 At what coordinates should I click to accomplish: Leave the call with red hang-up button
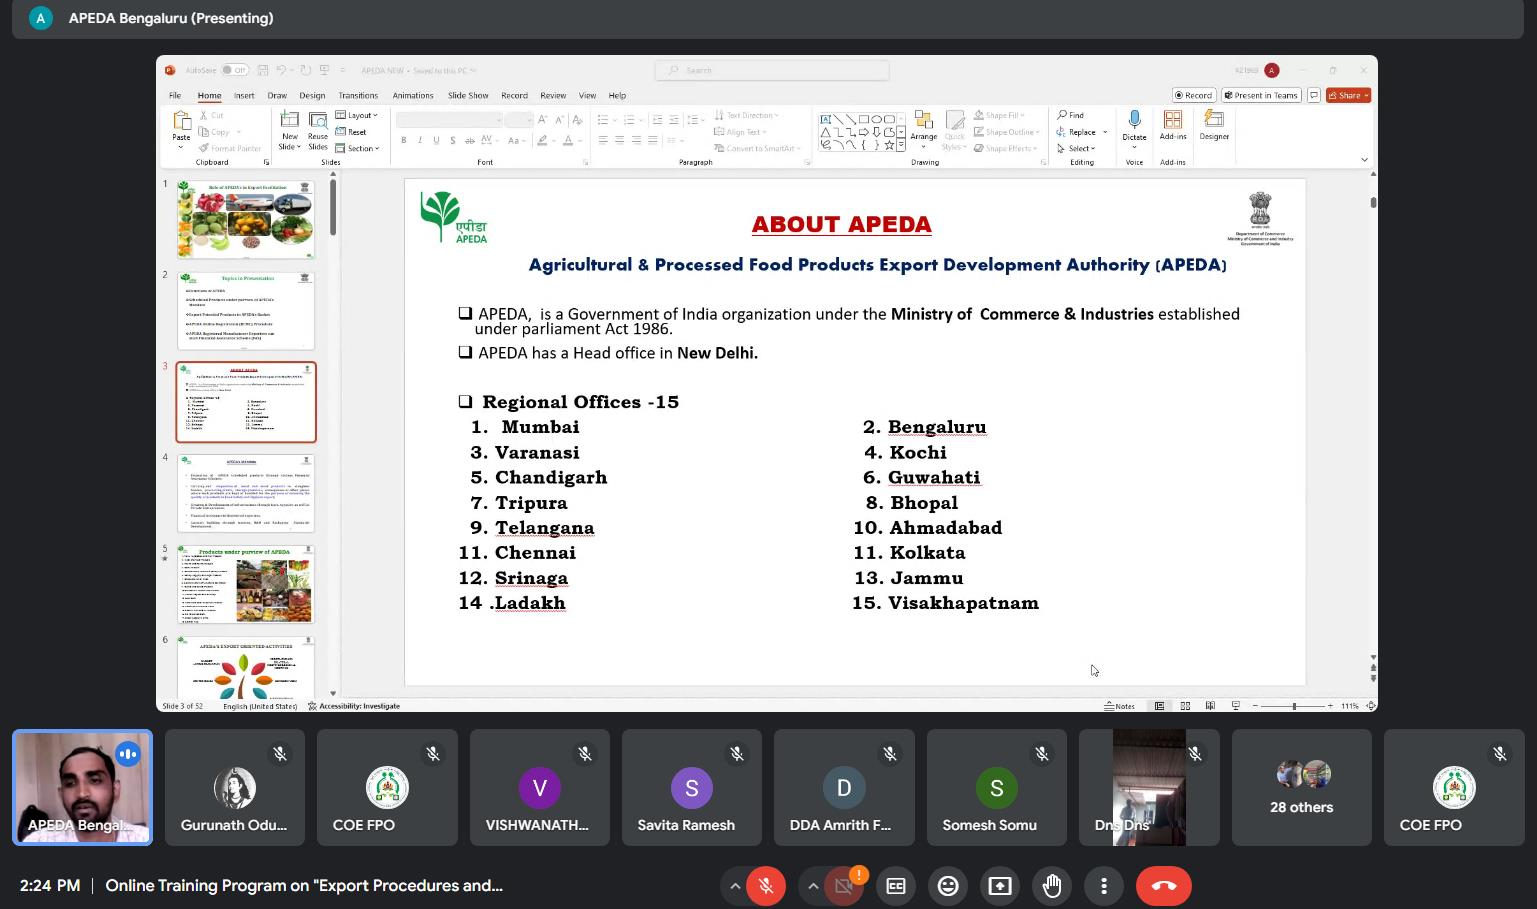pyautogui.click(x=1164, y=886)
